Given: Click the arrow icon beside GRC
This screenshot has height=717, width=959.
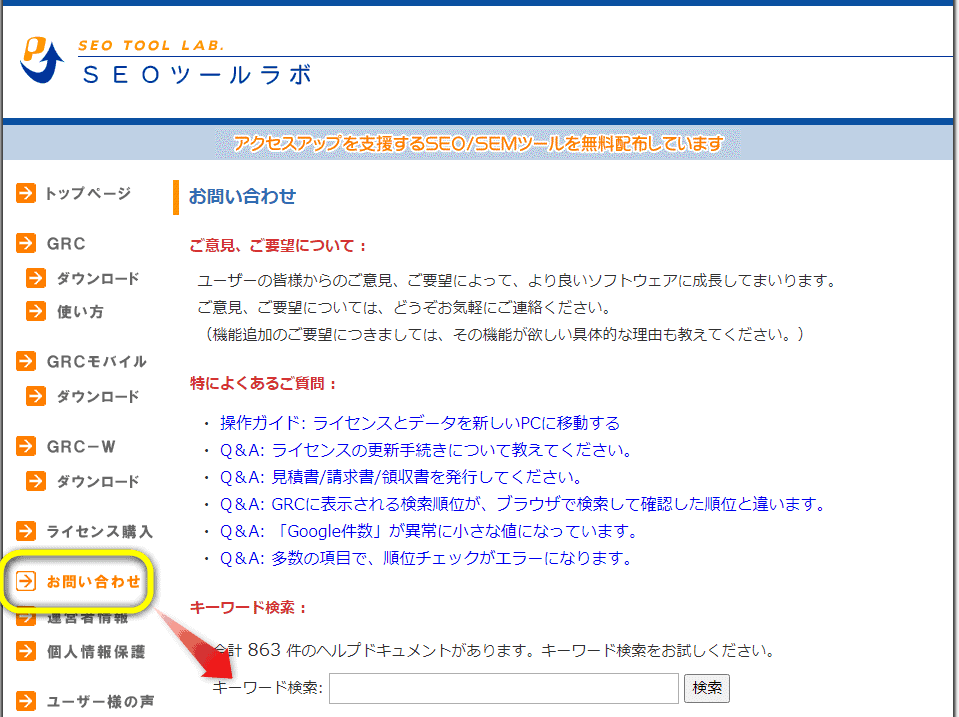Looking at the screenshot, I should 26,243.
